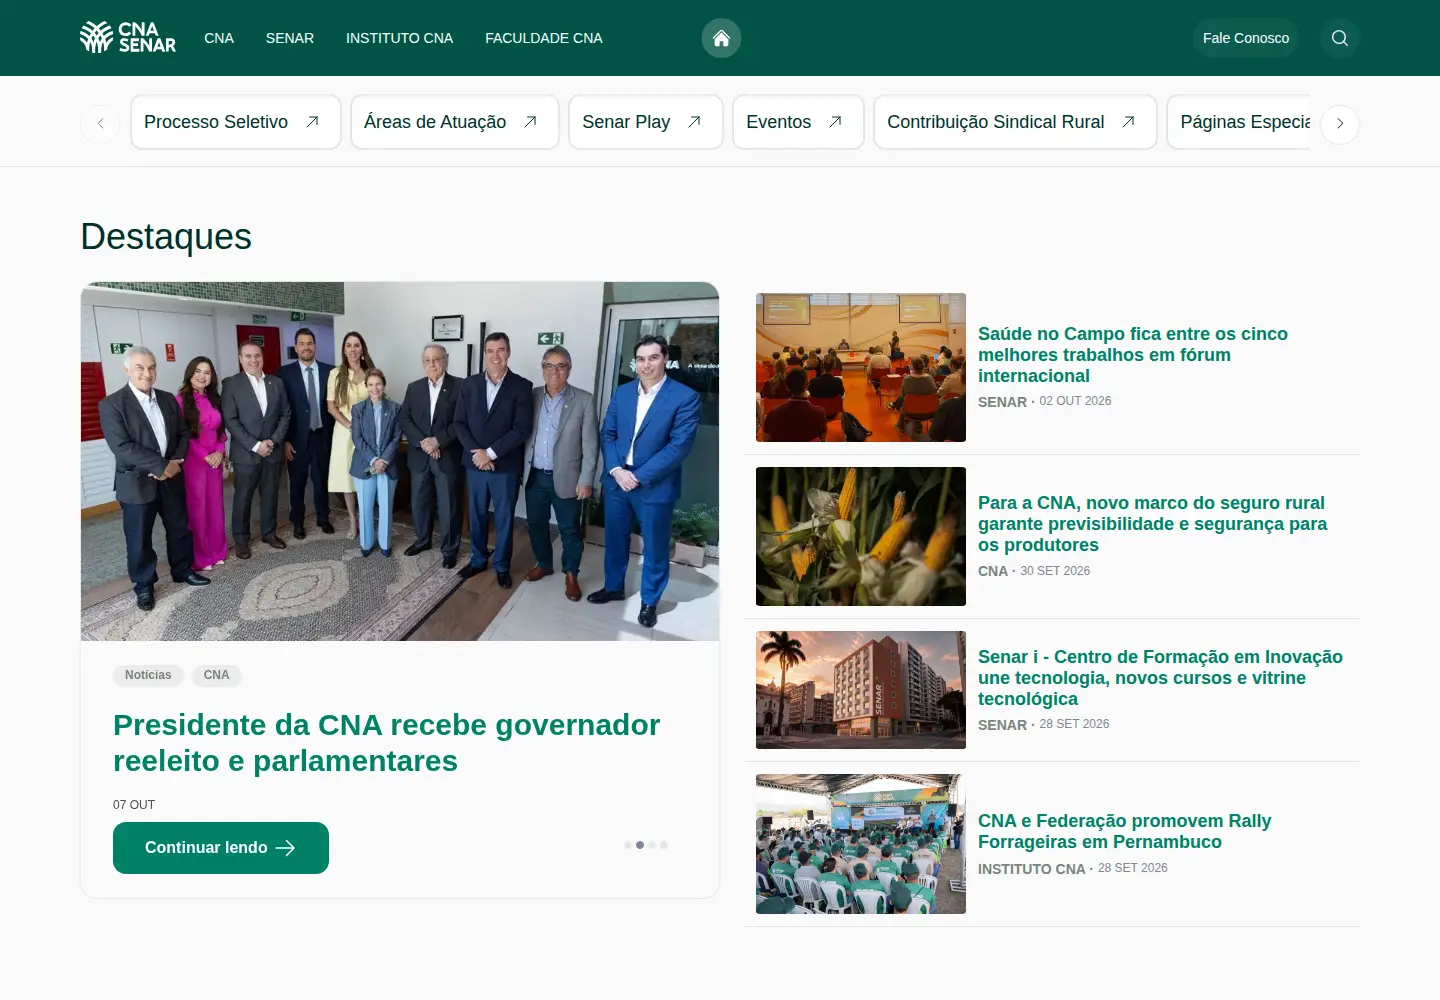Click the featured group photo

[400, 461]
